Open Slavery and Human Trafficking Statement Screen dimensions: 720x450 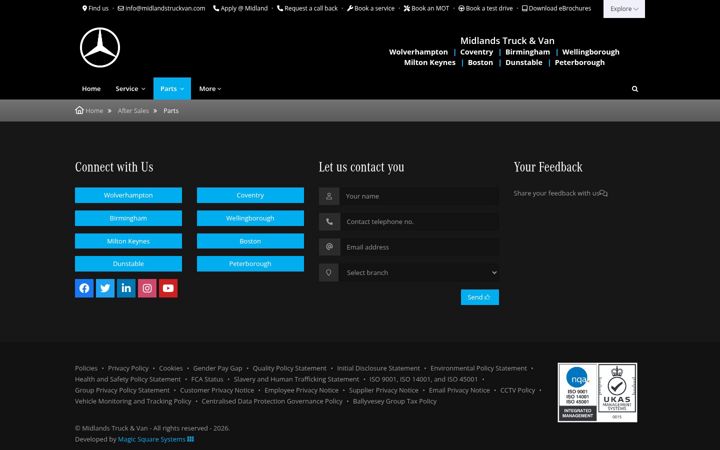pos(296,379)
